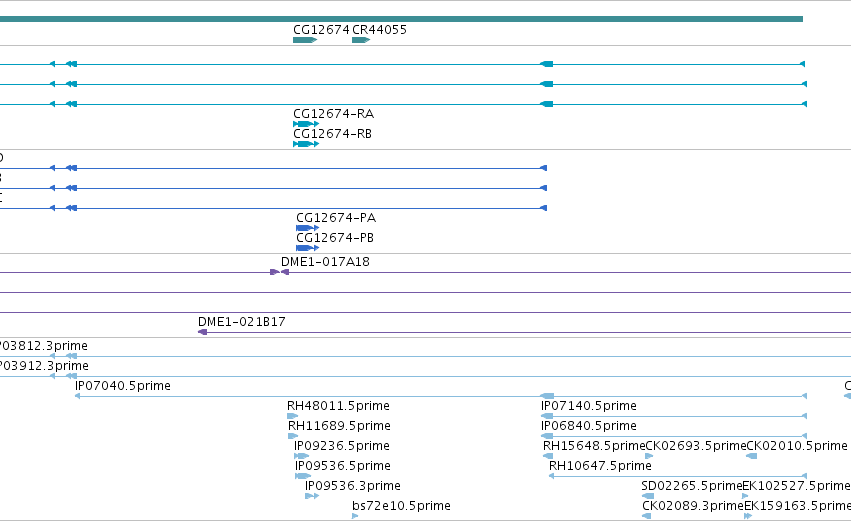The image size is (851, 521).
Task: Select the CK02089.3prime label
Action: 693,506
